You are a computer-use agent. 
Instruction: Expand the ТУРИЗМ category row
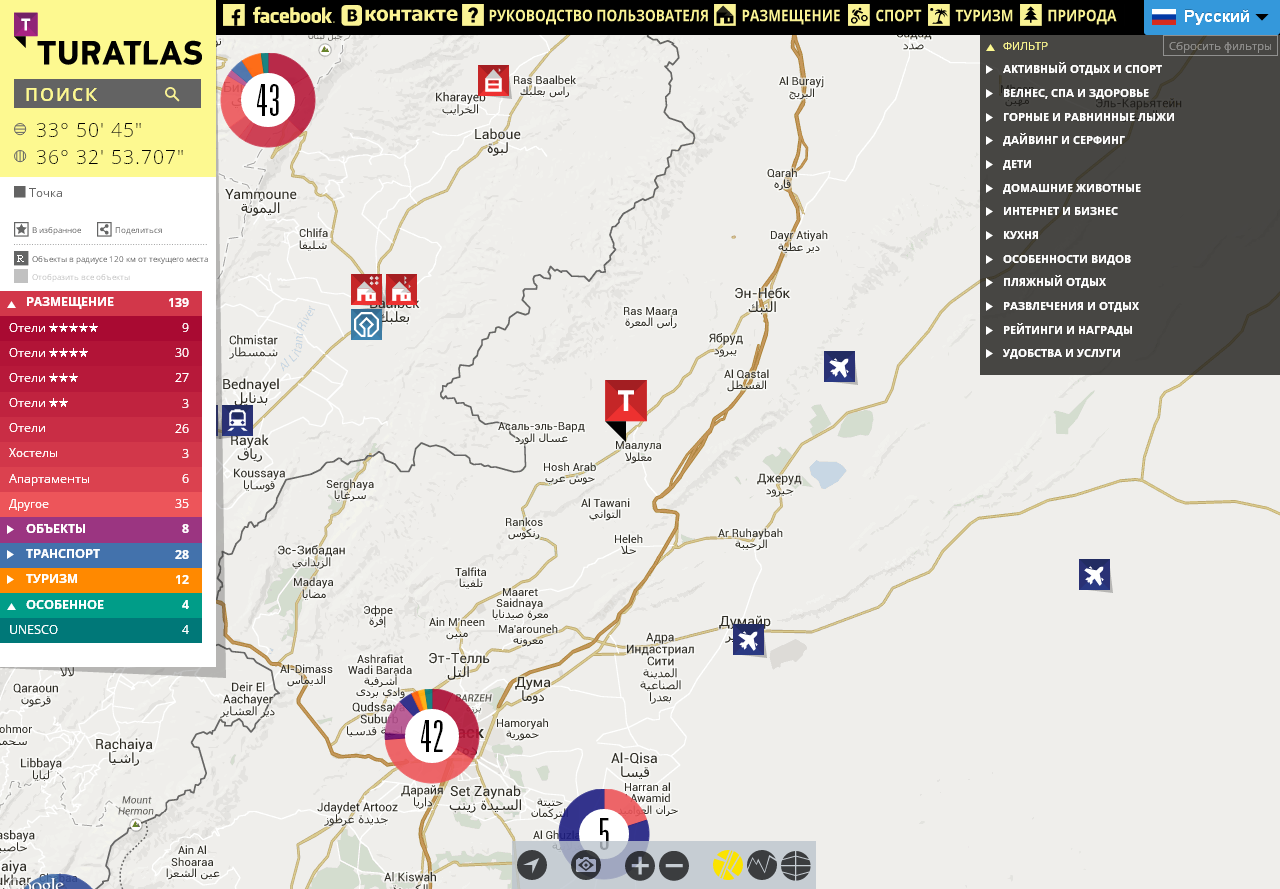click(x=101, y=579)
